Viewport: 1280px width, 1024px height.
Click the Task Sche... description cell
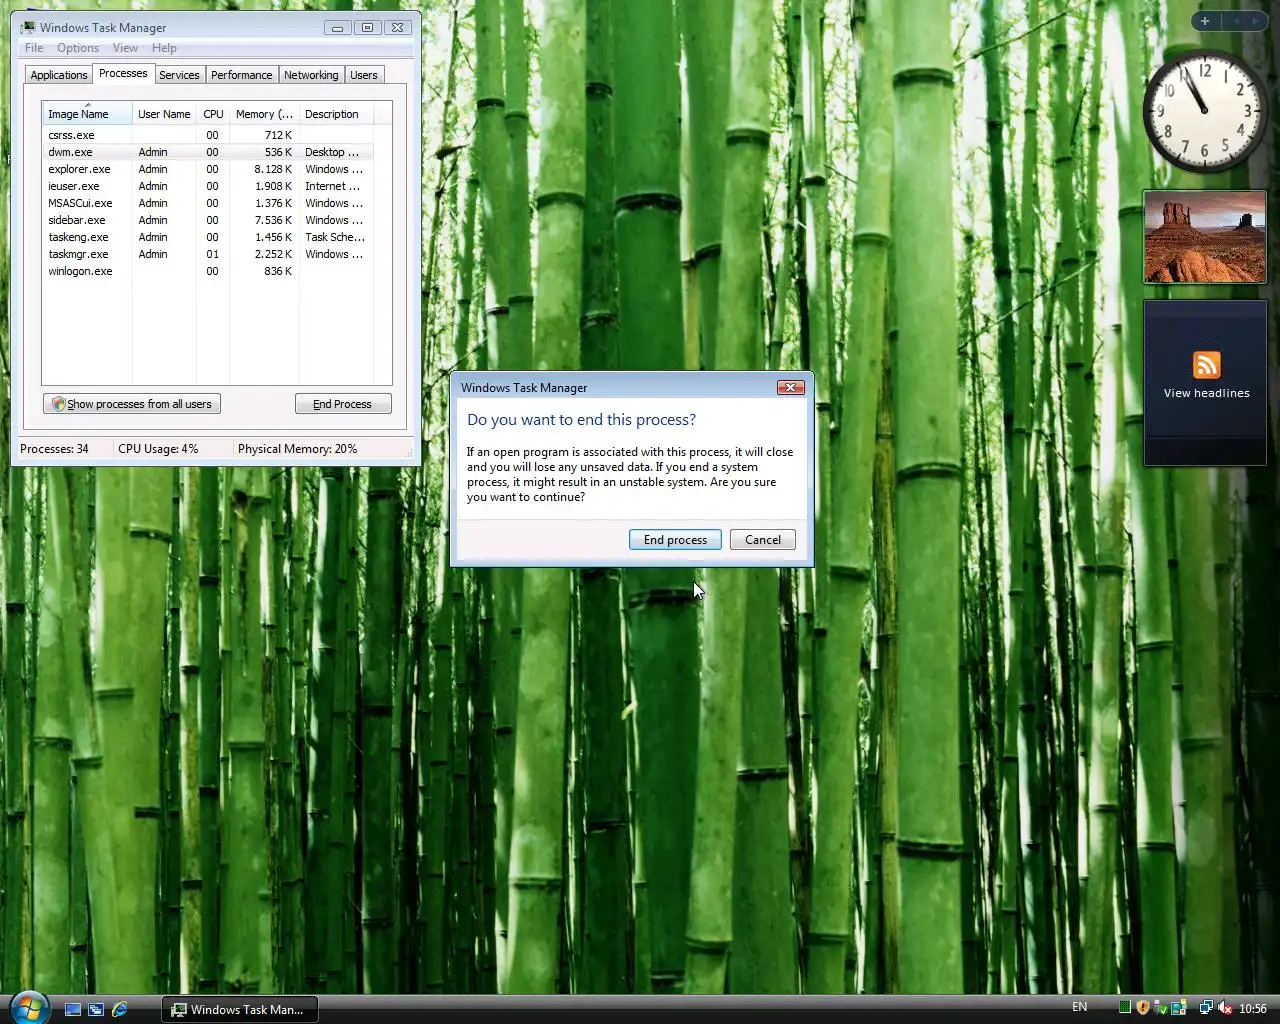pos(335,237)
